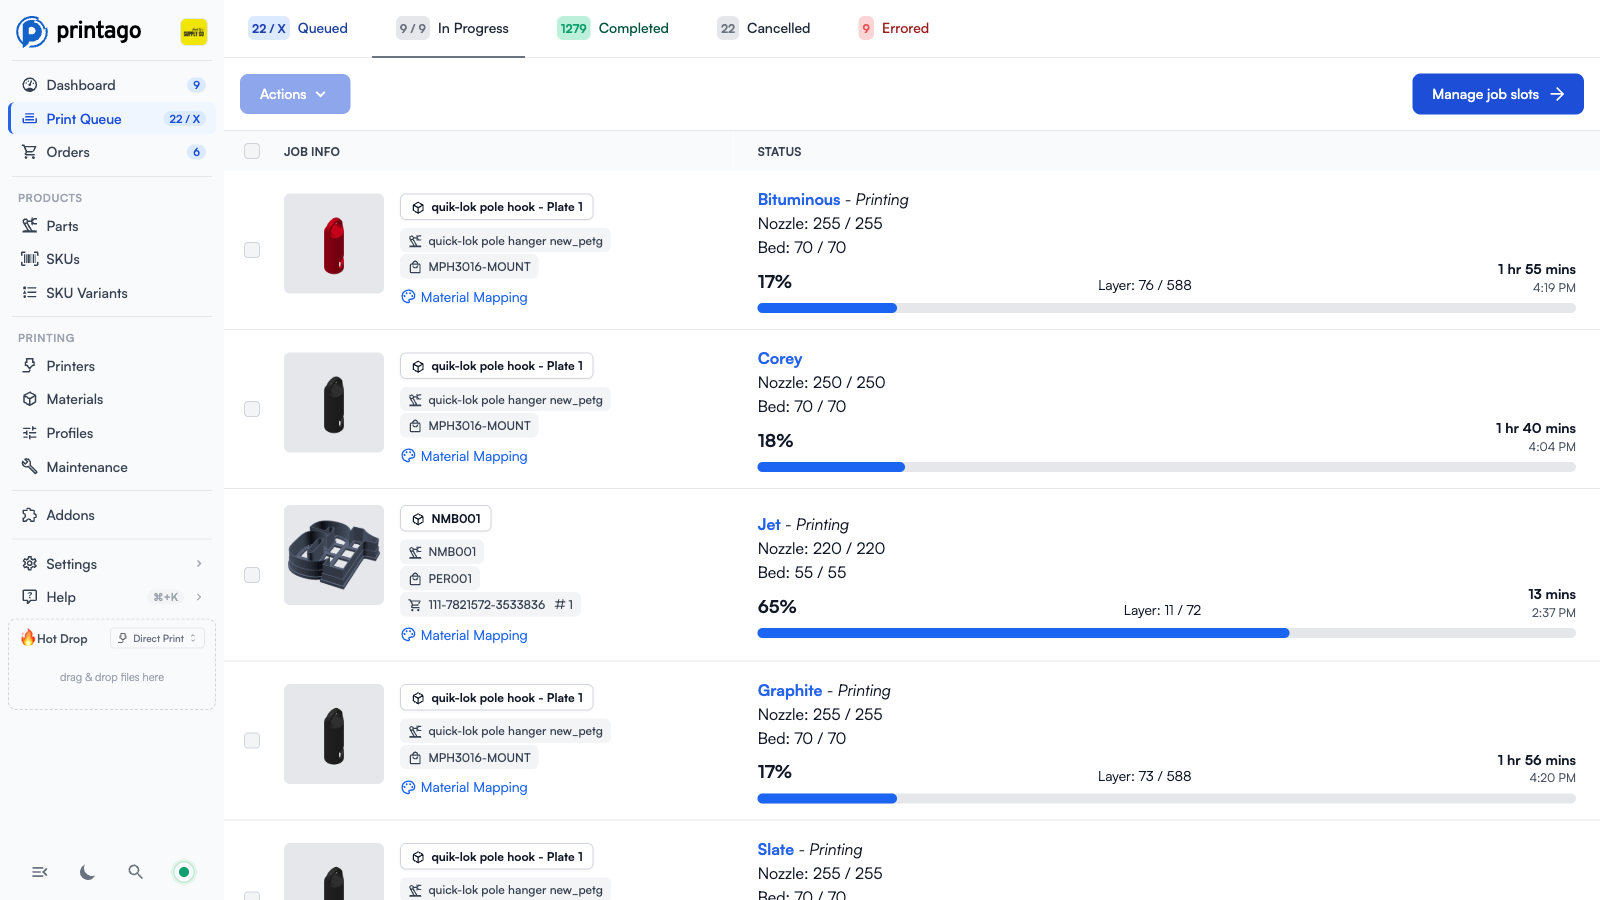Switch to the Errored tab
Screen dimensions: 1600x900
[894, 28]
